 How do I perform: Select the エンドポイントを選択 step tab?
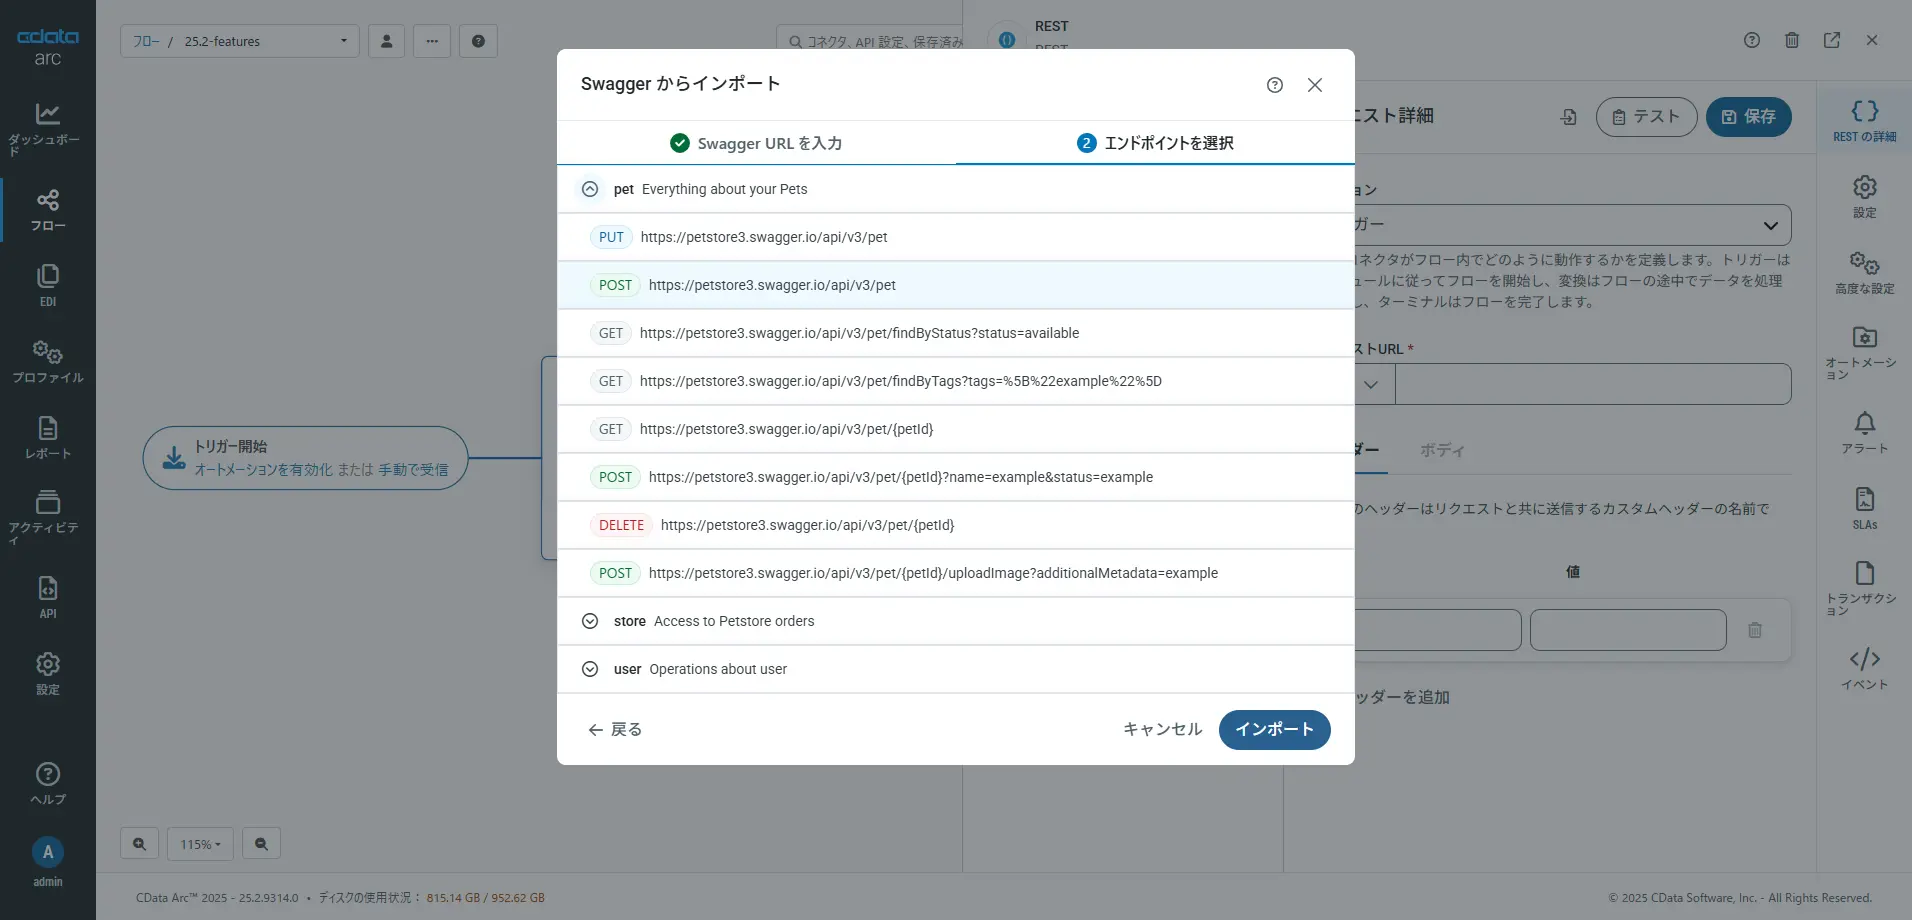pos(1155,143)
